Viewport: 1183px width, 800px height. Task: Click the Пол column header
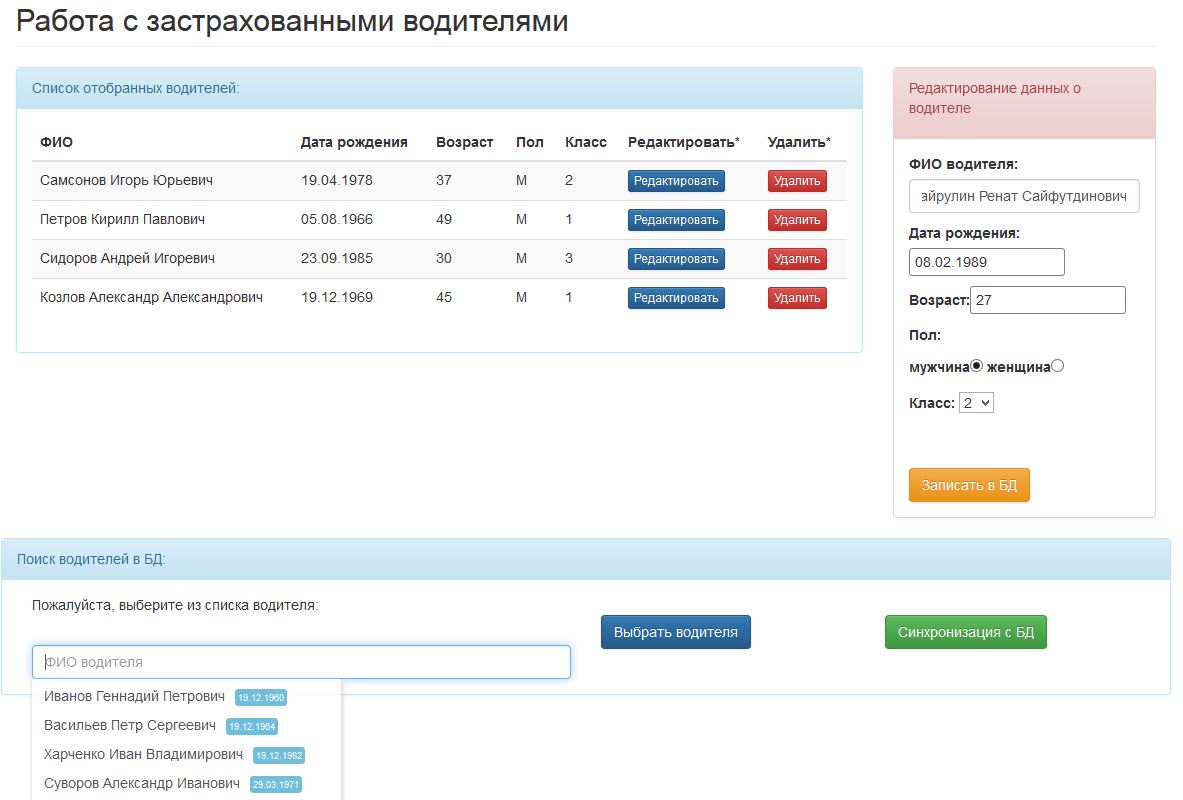click(530, 142)
